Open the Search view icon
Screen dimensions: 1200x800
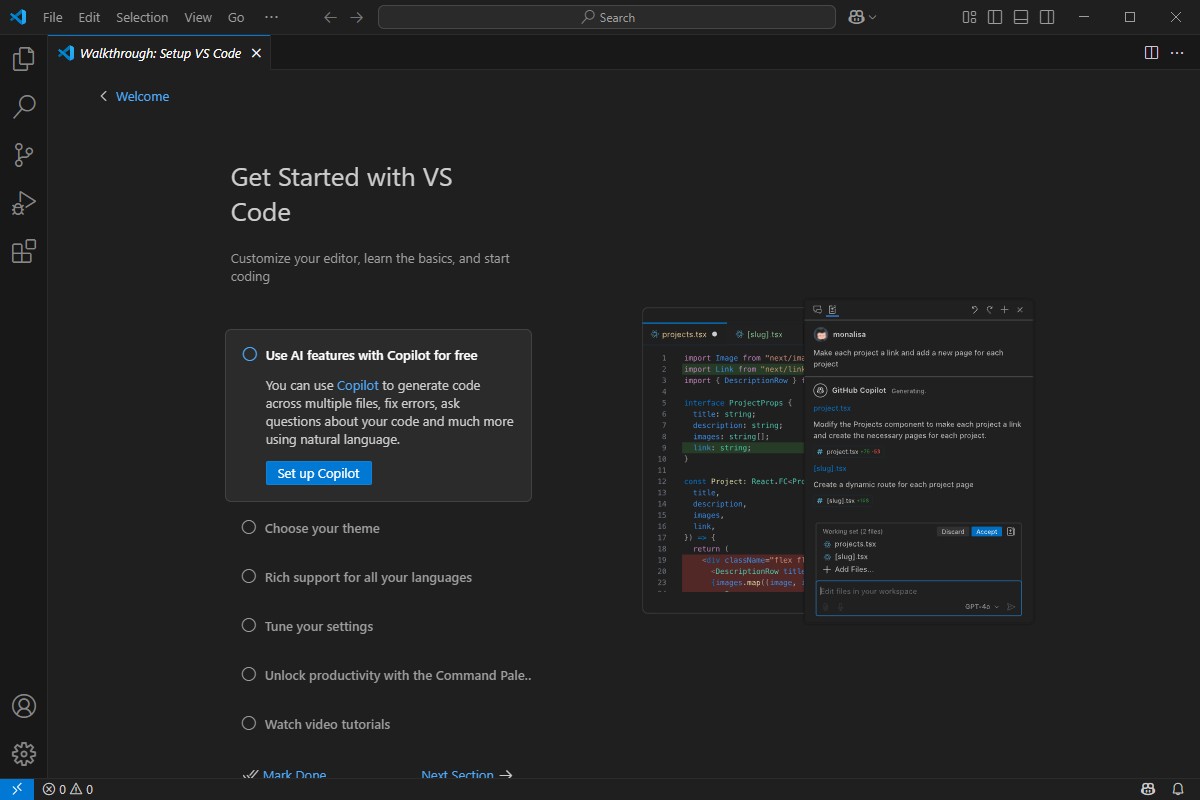click(24, 106)
